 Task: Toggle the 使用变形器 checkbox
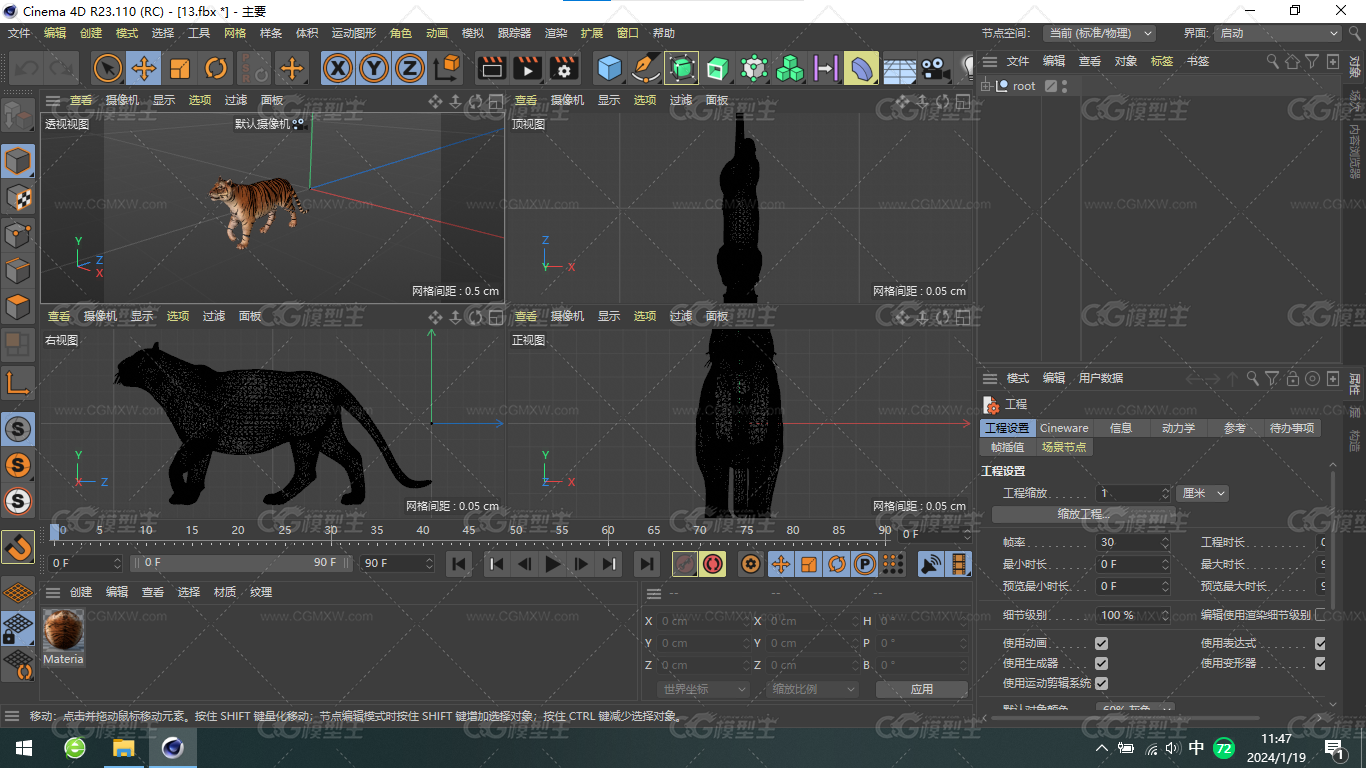[1320, 663]
